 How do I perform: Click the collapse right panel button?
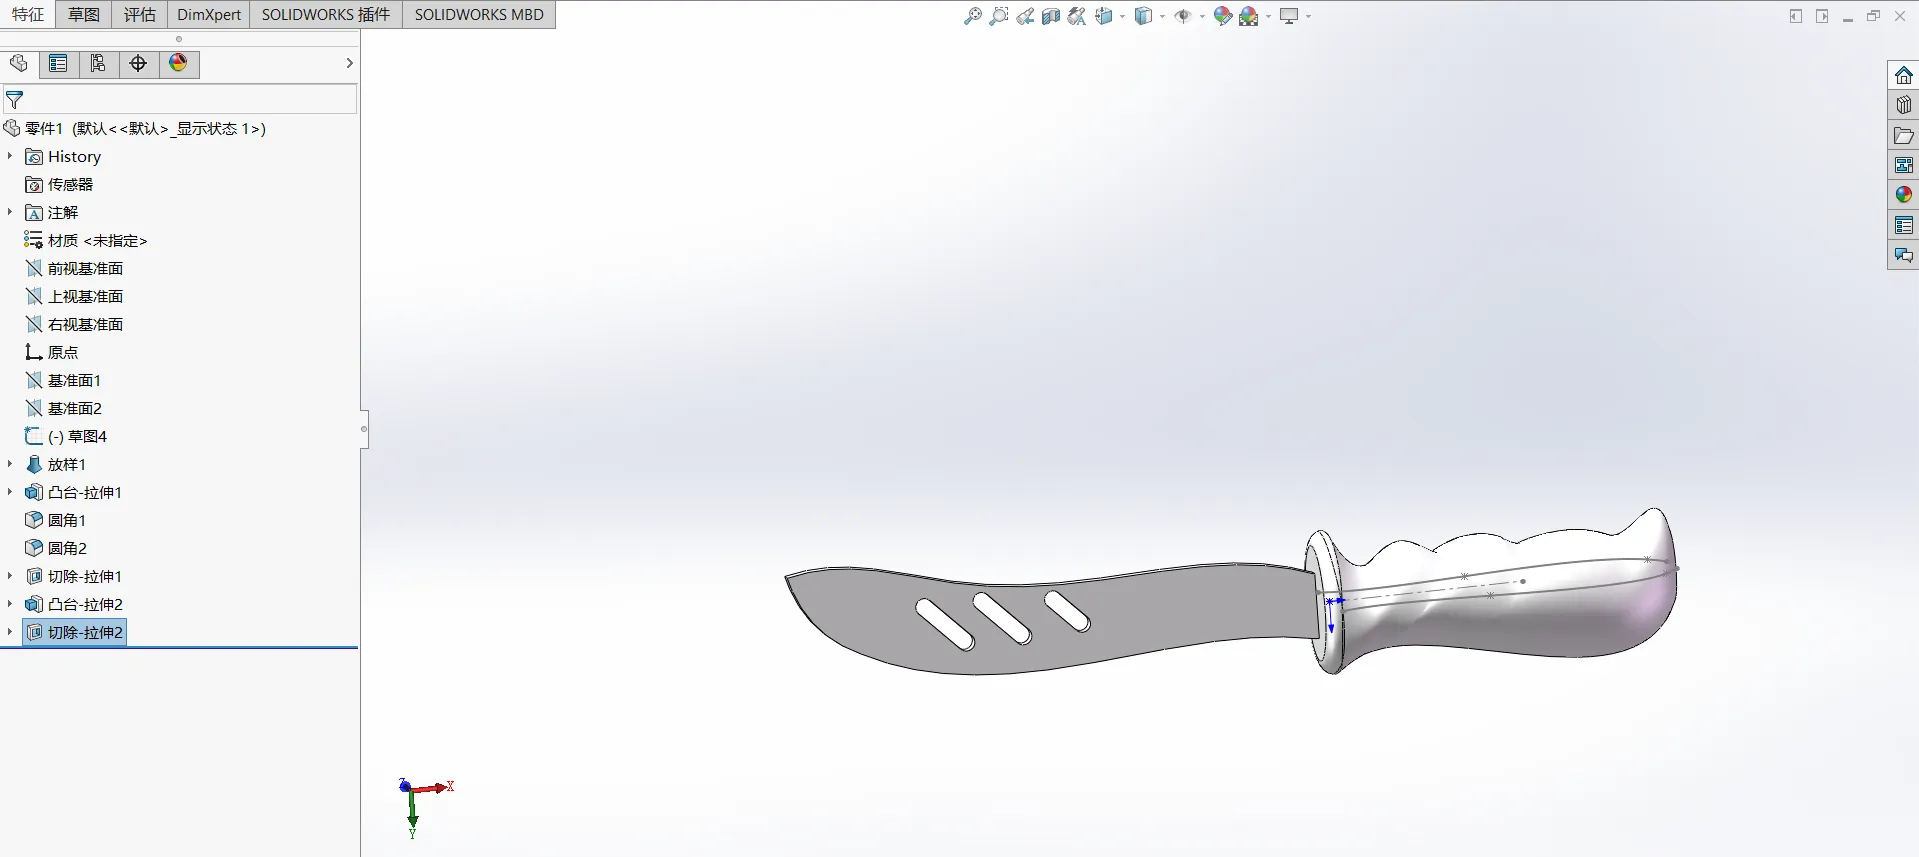coord(1822,16)
